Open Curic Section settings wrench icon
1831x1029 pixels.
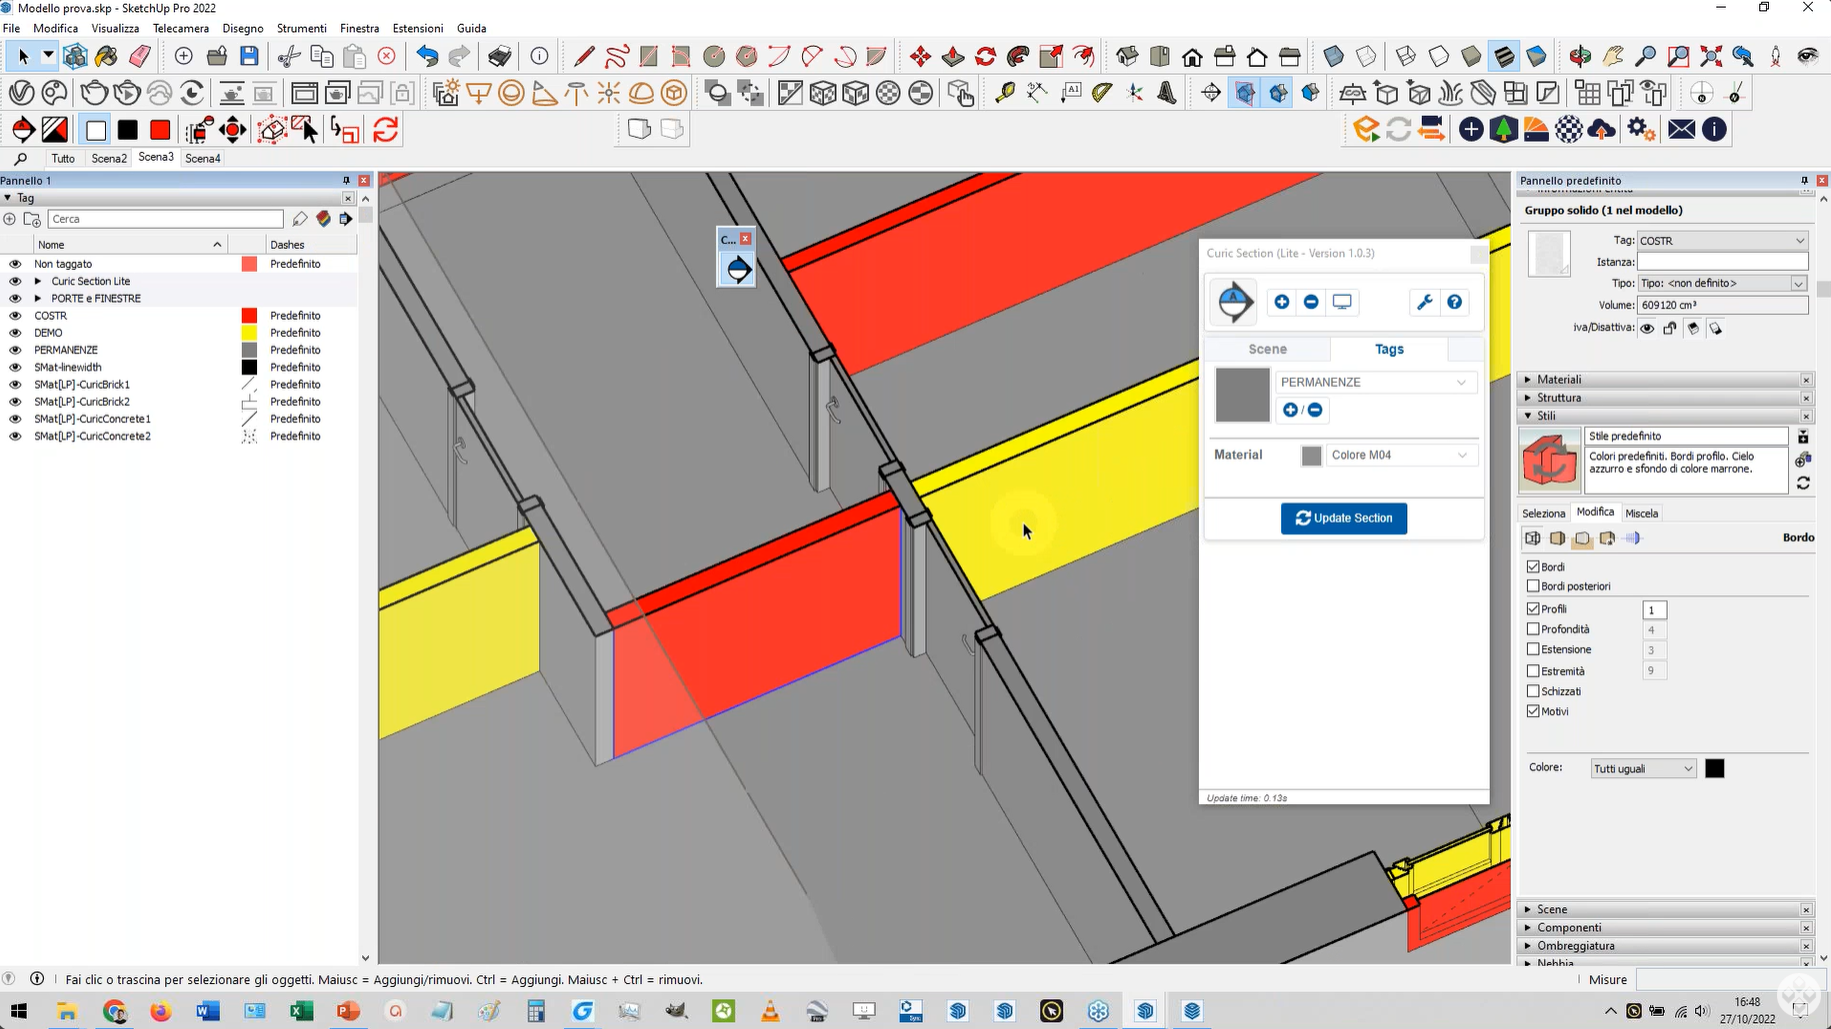1424,302
